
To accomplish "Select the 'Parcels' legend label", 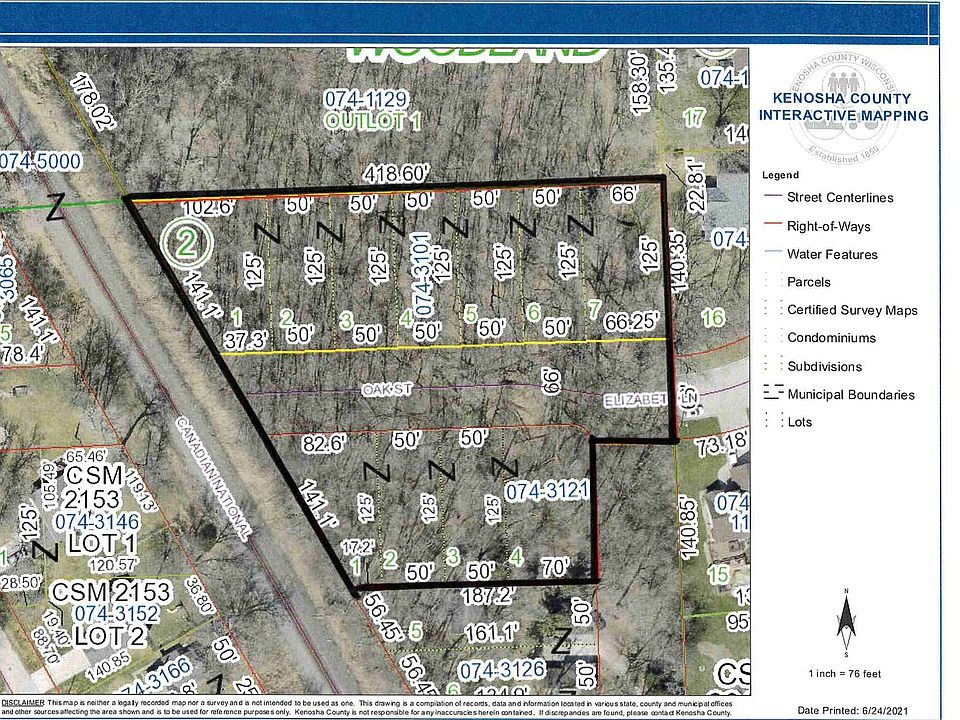I will click(x=809, y=282).
